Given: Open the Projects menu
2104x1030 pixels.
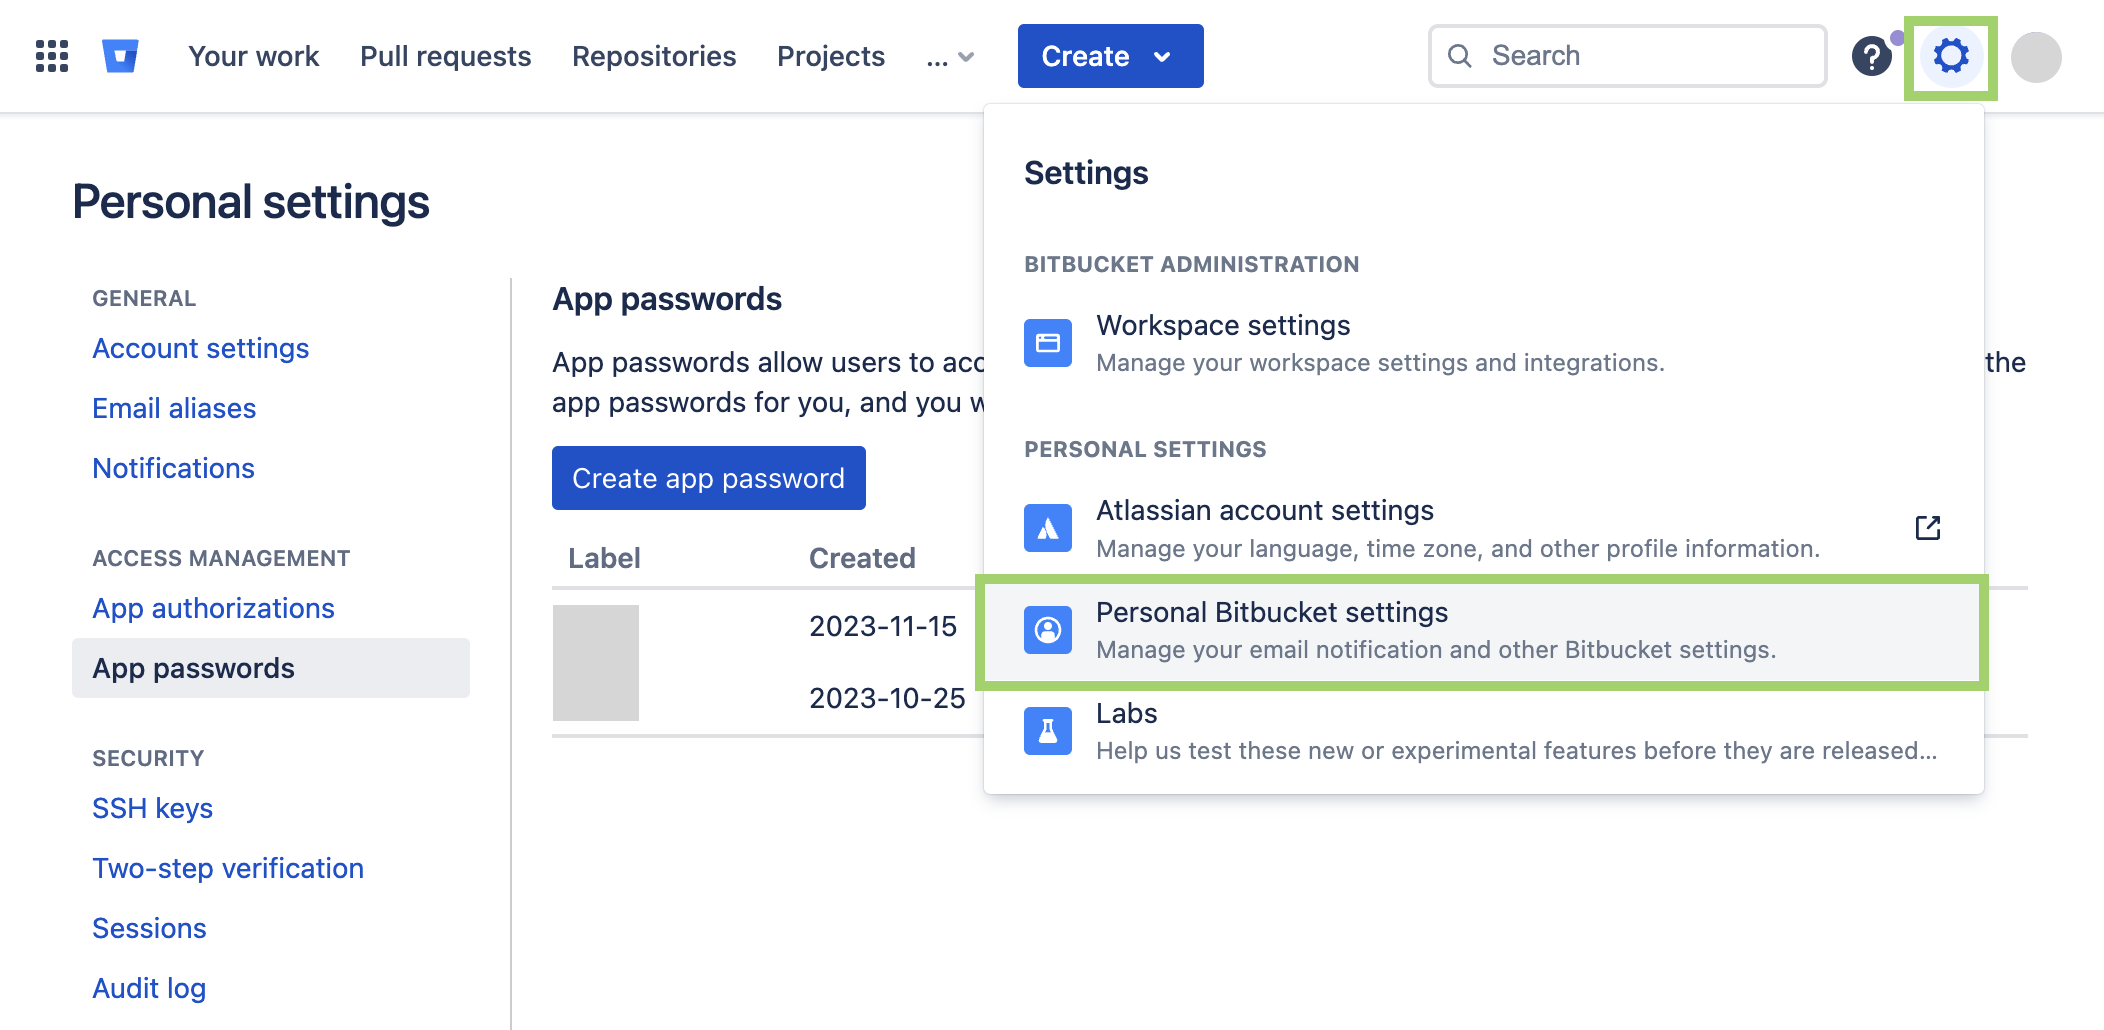Looking at the screenshot, I should [830, 56].
